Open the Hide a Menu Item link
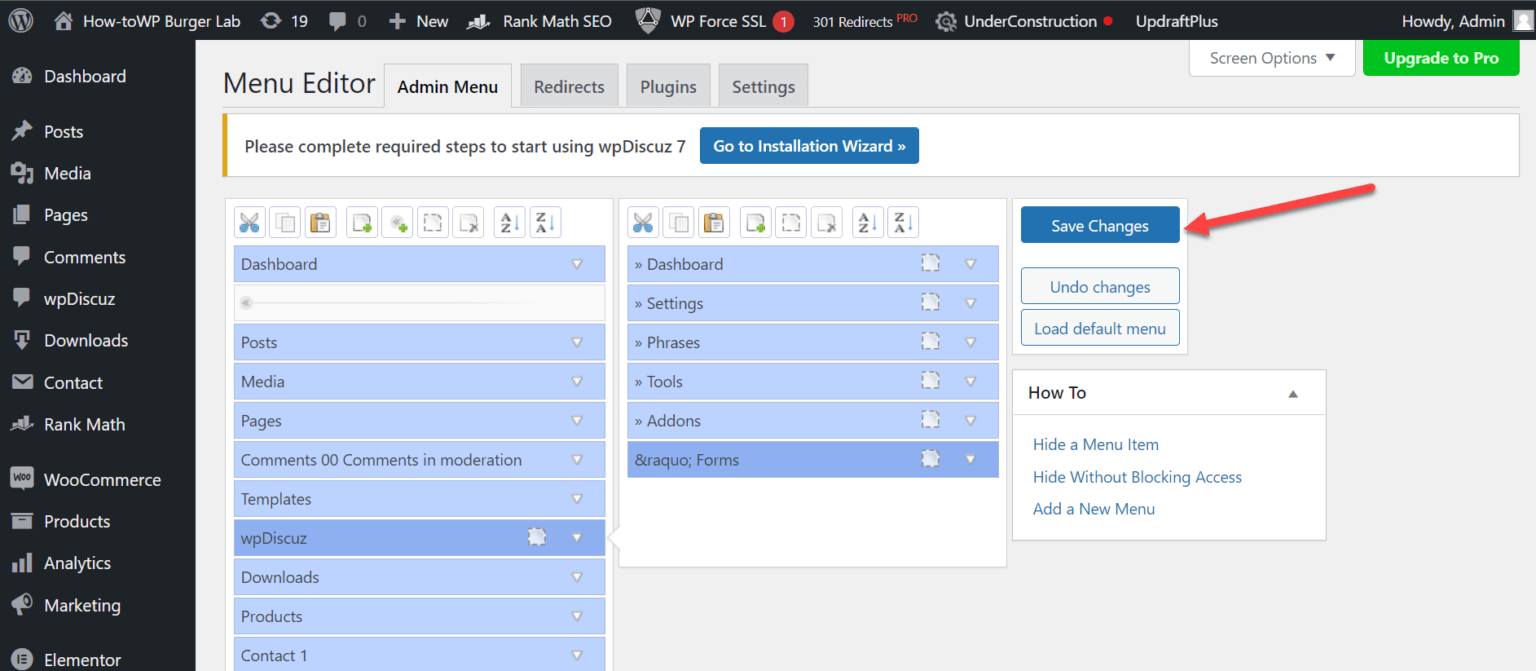This screenshot has width=1536, height=671. (x=1095, y=444)
